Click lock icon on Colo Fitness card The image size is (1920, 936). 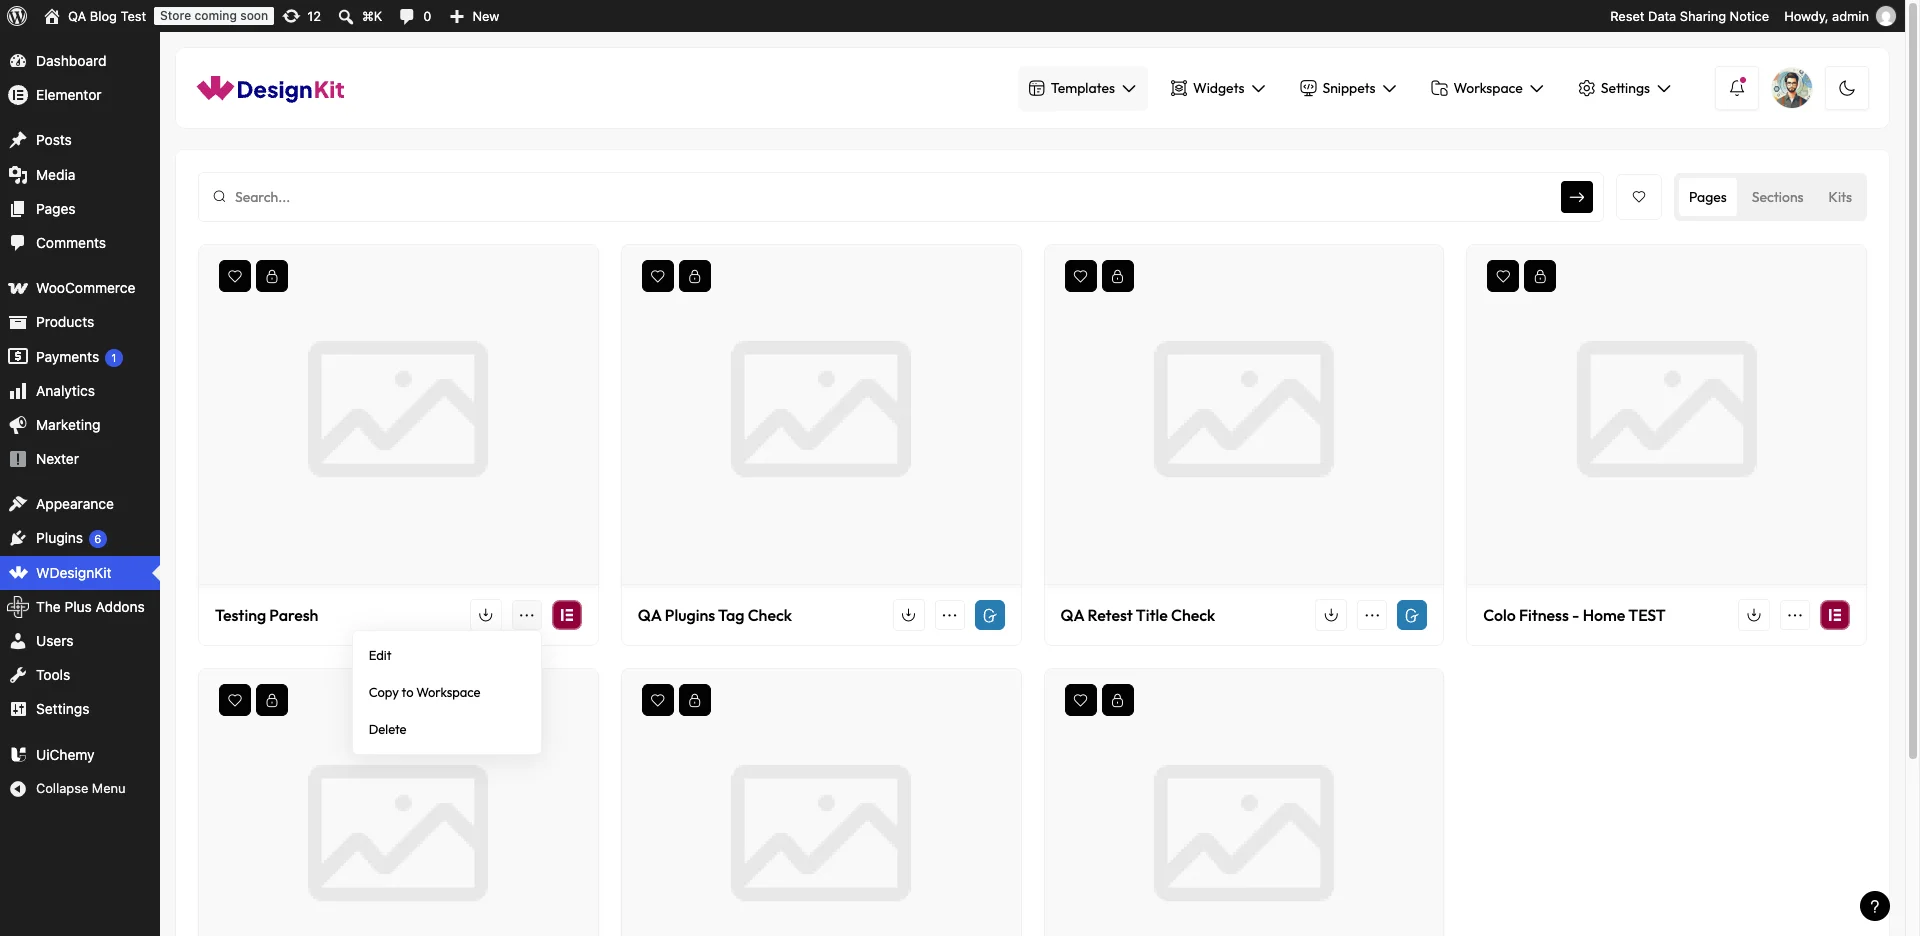pos(1540,276)
